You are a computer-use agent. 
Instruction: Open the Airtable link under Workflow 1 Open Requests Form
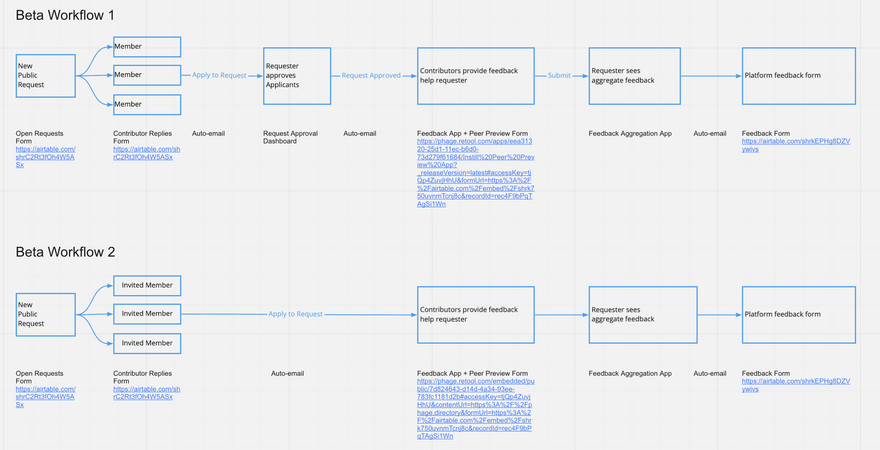45,156
